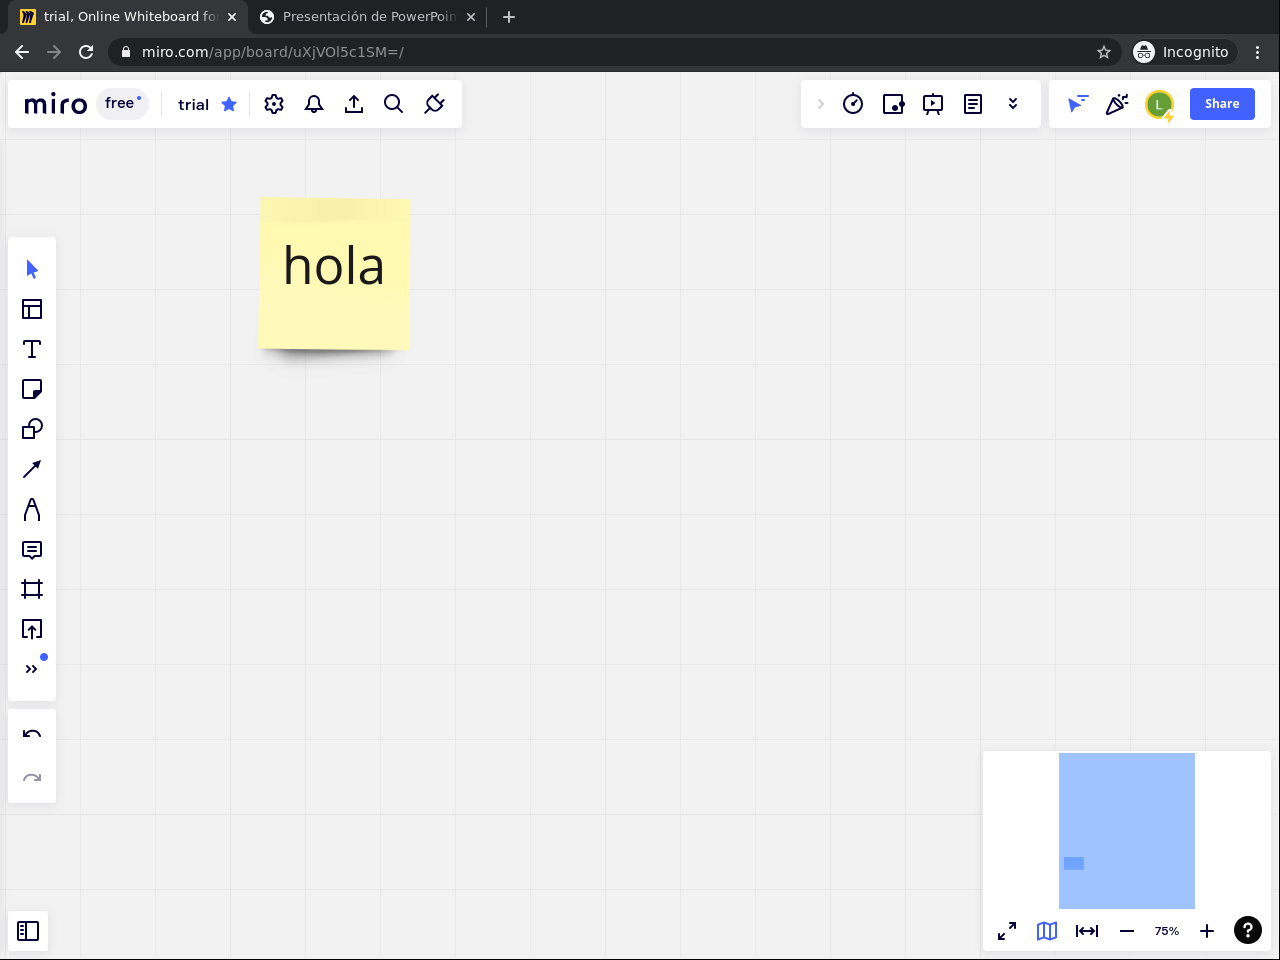Expand more apps in top toolbar
Image resolution: width=1280 pixels, height=960 pixels.
pyautogui.click(x=1013, y=104)
